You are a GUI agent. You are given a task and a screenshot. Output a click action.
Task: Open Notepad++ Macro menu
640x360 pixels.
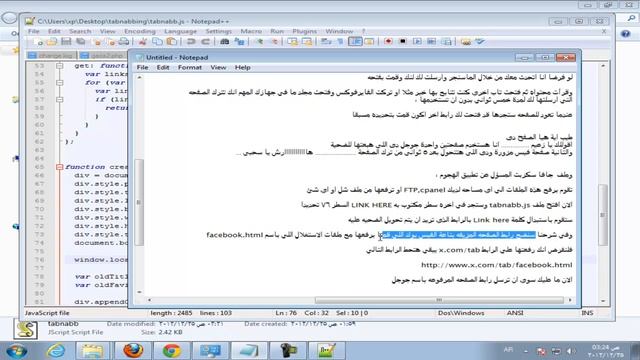(251, 31)
